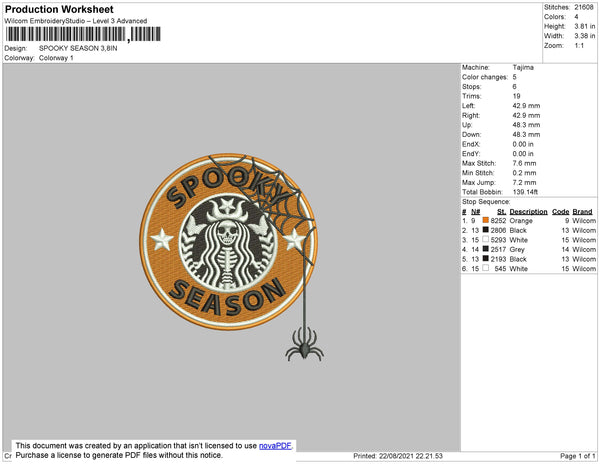Click the Up value '48.3 mm'
Screen dimensions: 600x464
pos(527,125)
